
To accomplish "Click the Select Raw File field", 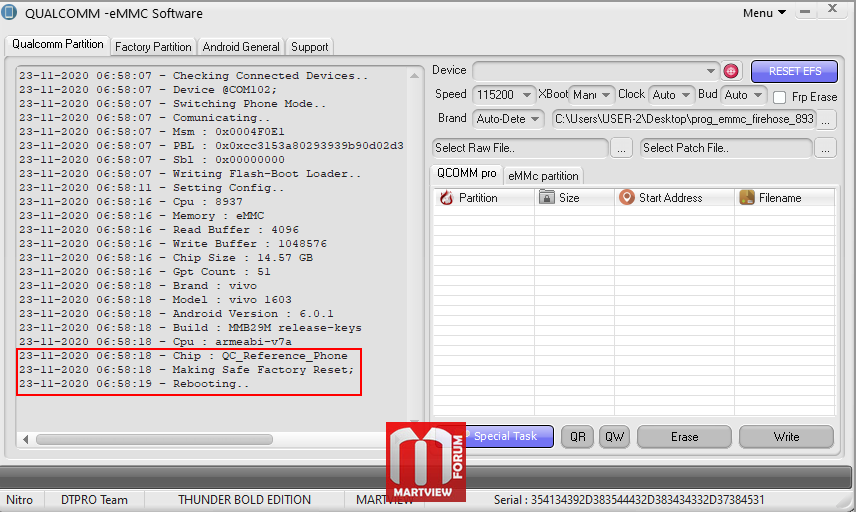I will coord(520,148).
